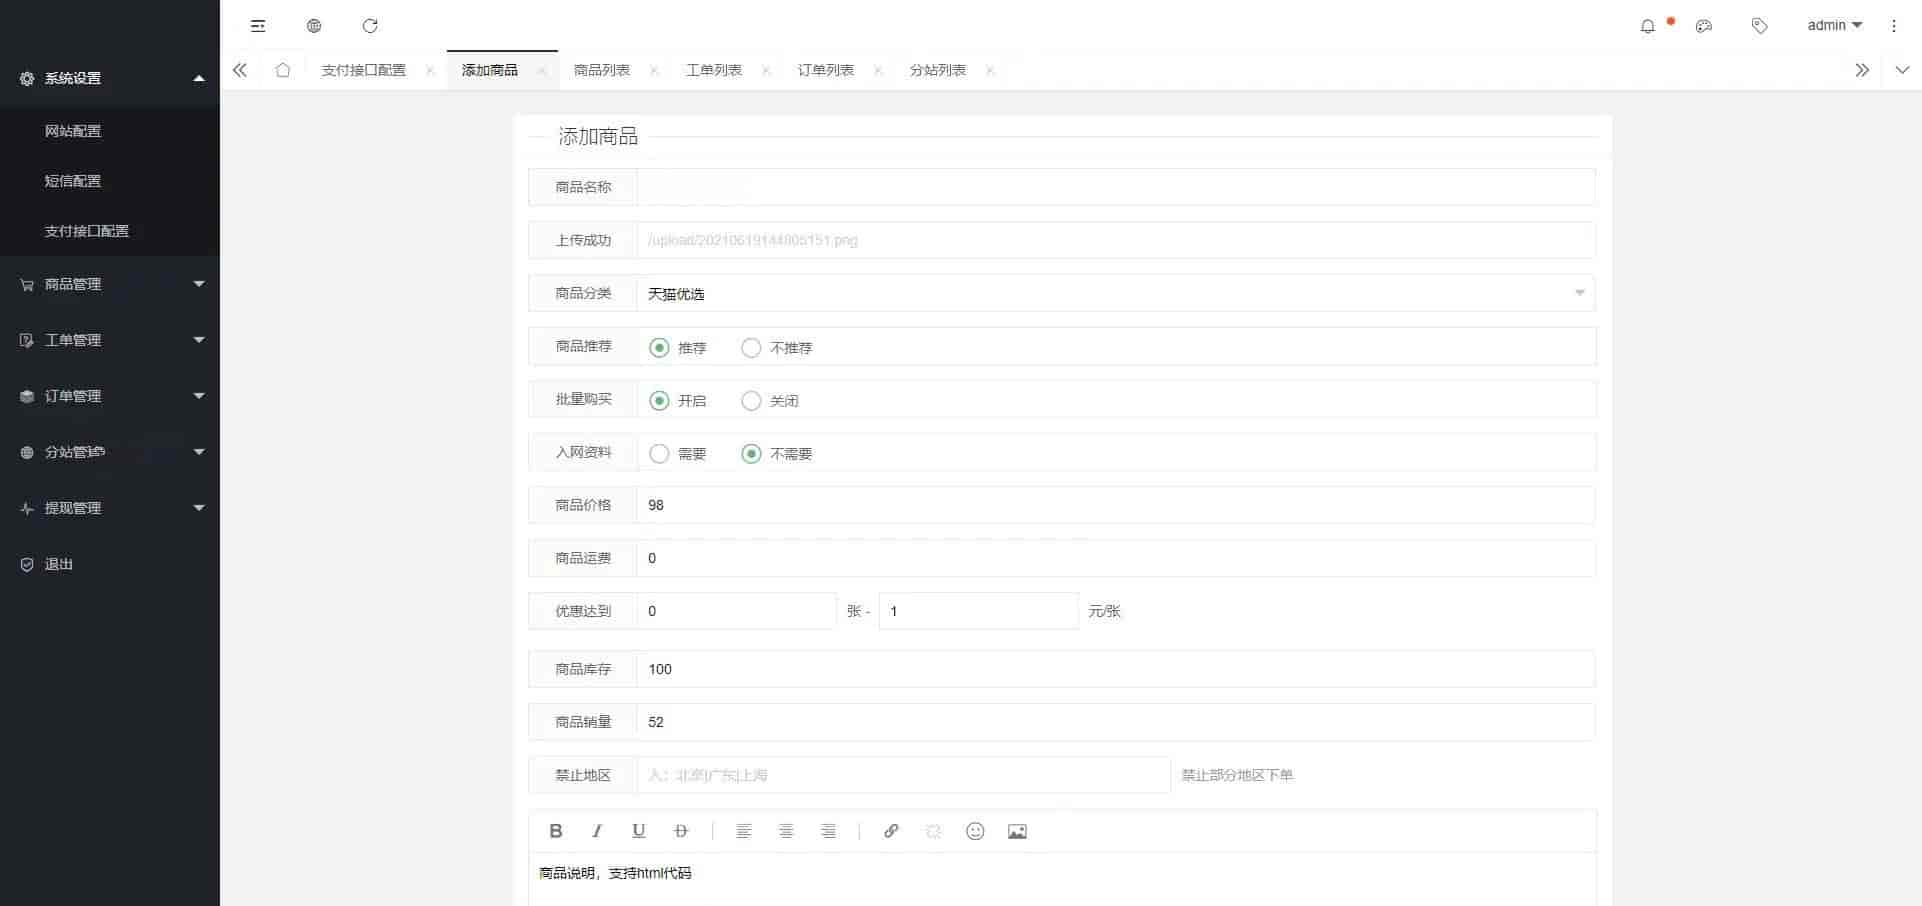
Task: Select 关闭 for 批量购买
Action: 751,401
